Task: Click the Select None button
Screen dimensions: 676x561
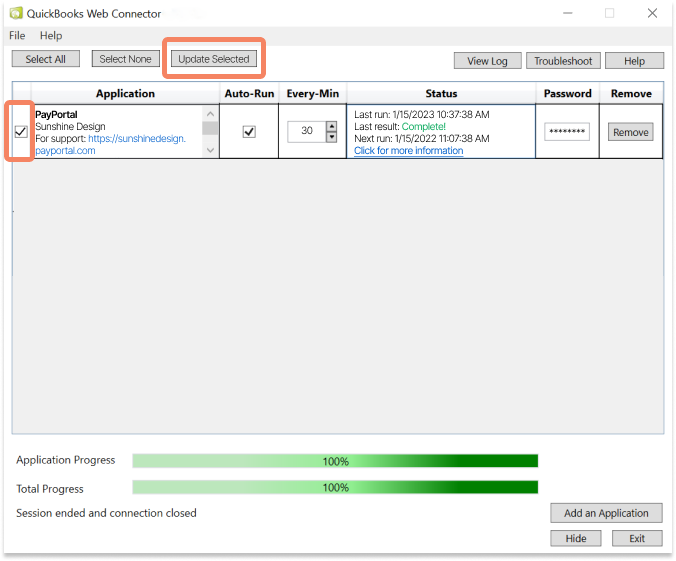Action: (125, 59)
